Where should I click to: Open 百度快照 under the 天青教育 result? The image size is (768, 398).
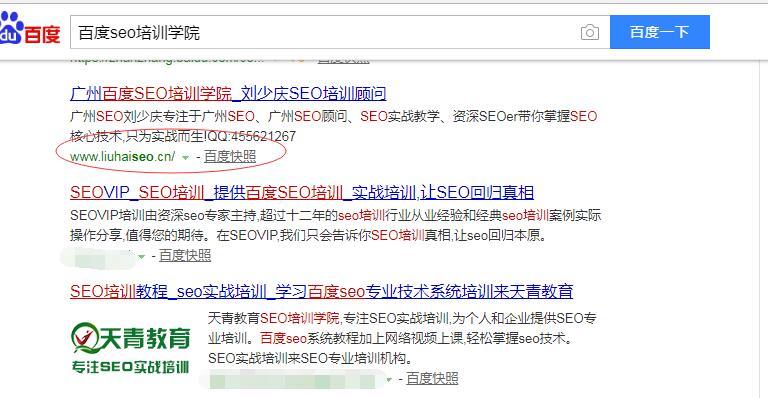pyautogui.click(x=432, y=378)
